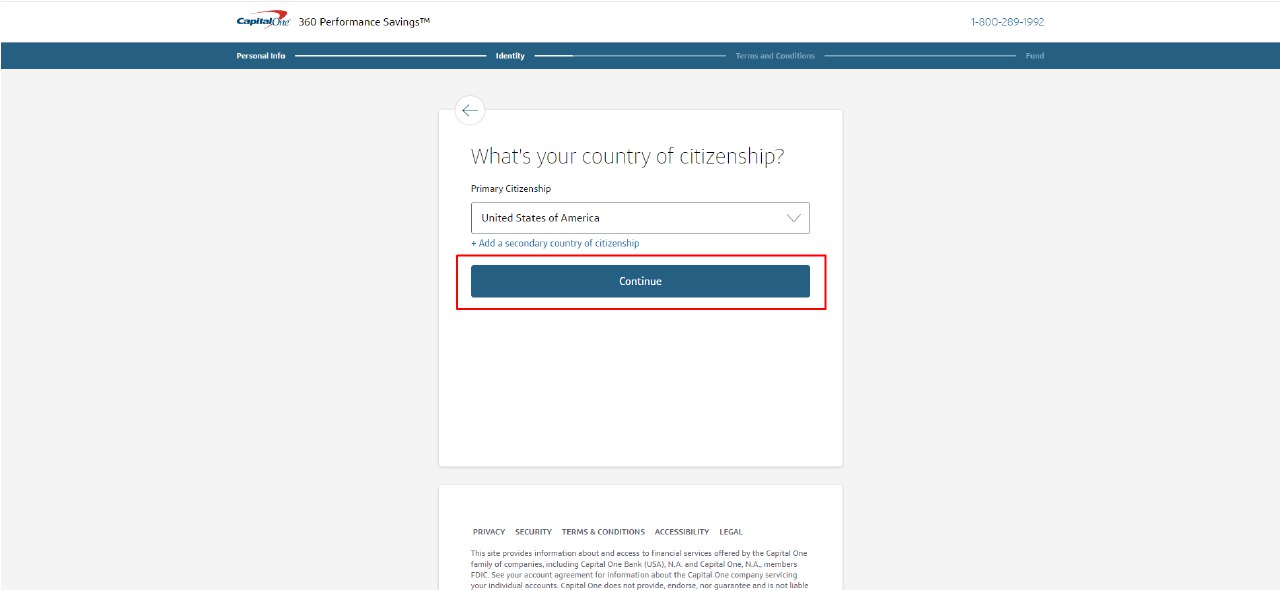
Task: Go back using the circled arrow icon
Action: pyautogui.click(x=470, y=110)
